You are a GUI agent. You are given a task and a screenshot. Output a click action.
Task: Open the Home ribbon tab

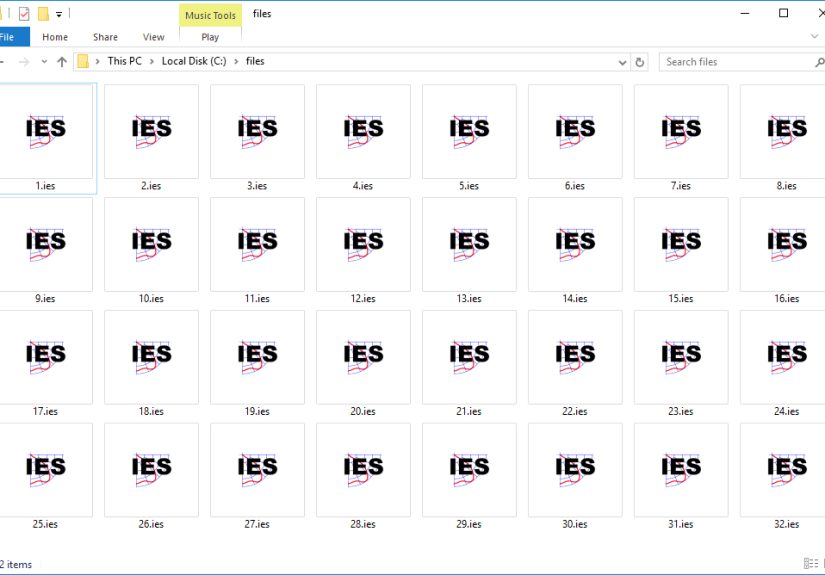coord(55,37)
